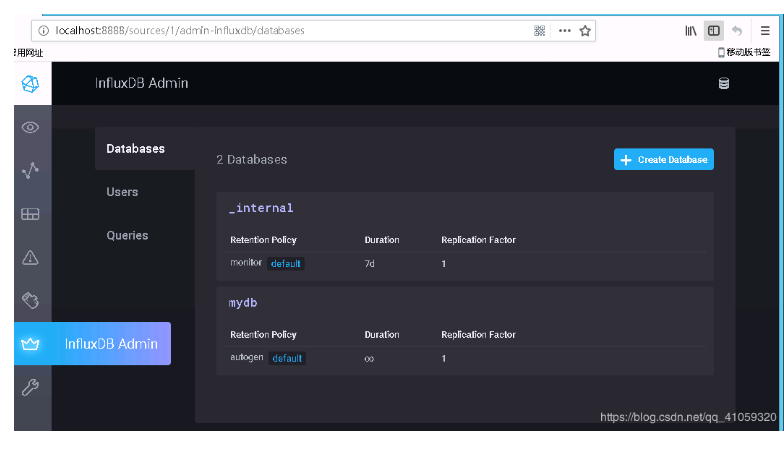Click replication factor 1 in monitor row
The height and width of the screenshot is (451, 784).
pos(444,264)
